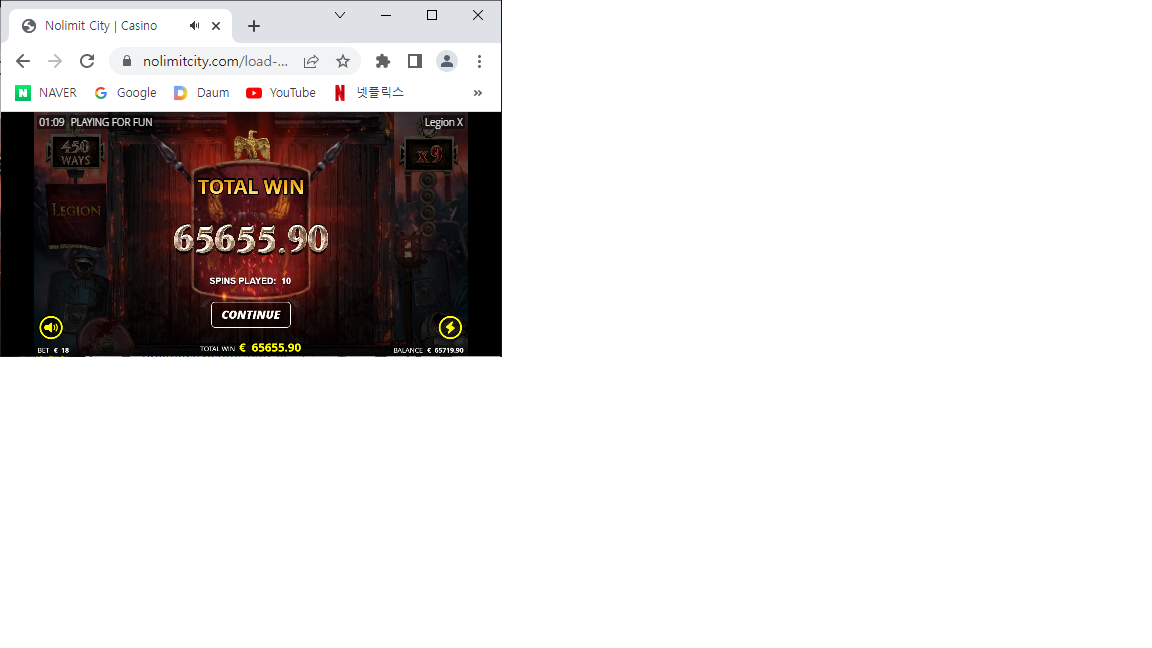Open the Chrome three-dot menu
This screenshot has width=1152, height=648.
(479, 61)
